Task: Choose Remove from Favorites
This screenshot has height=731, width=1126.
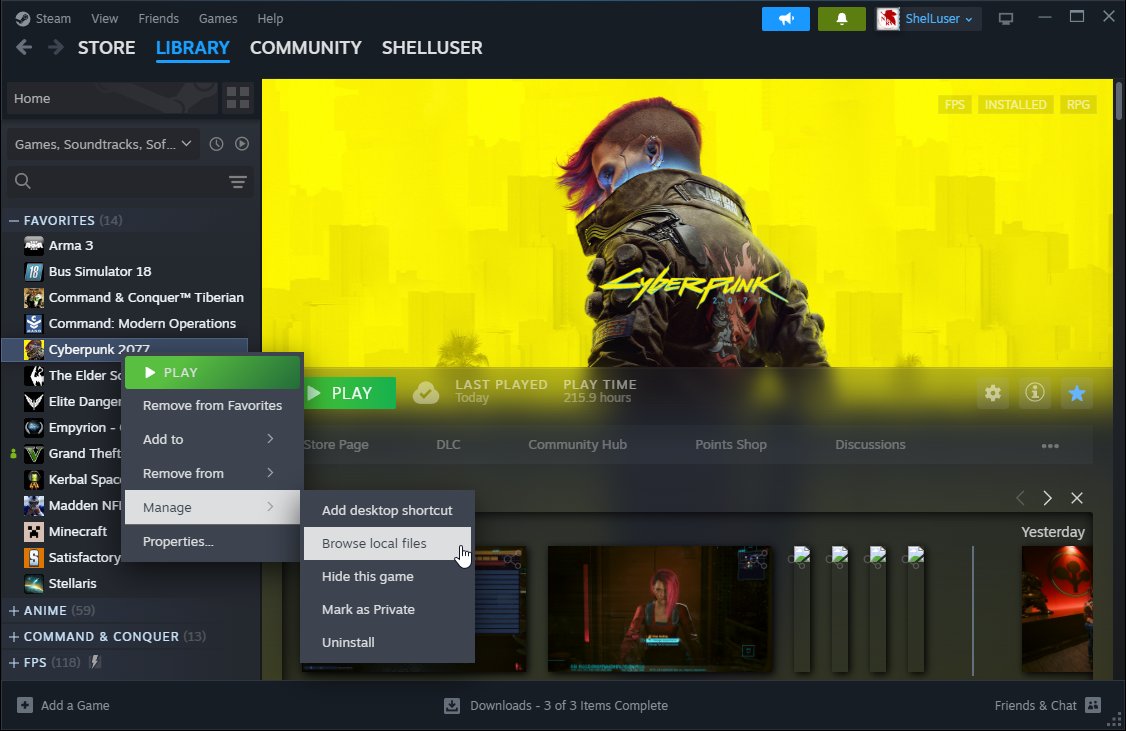Action: coord(213,405)
